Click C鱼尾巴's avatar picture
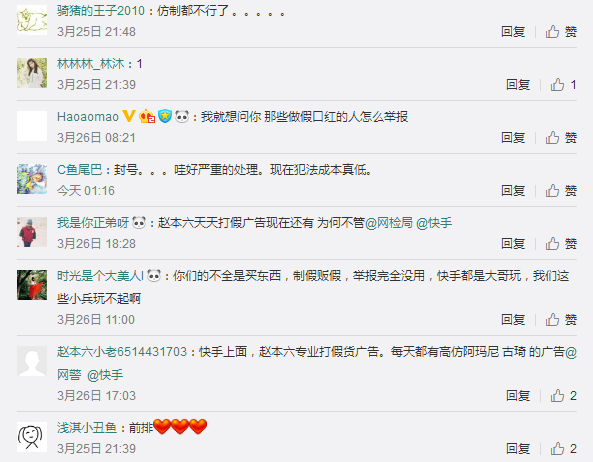 (32, 179)
